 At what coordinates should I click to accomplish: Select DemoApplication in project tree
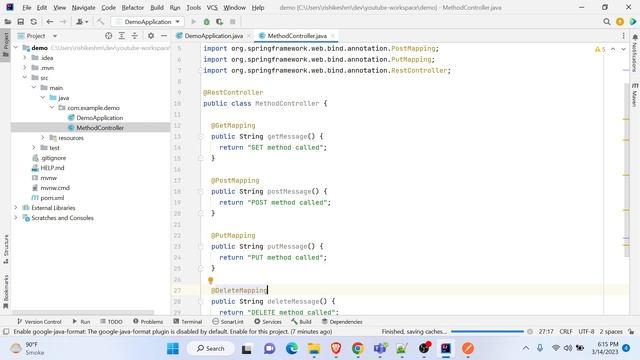[x=100, y=118]
